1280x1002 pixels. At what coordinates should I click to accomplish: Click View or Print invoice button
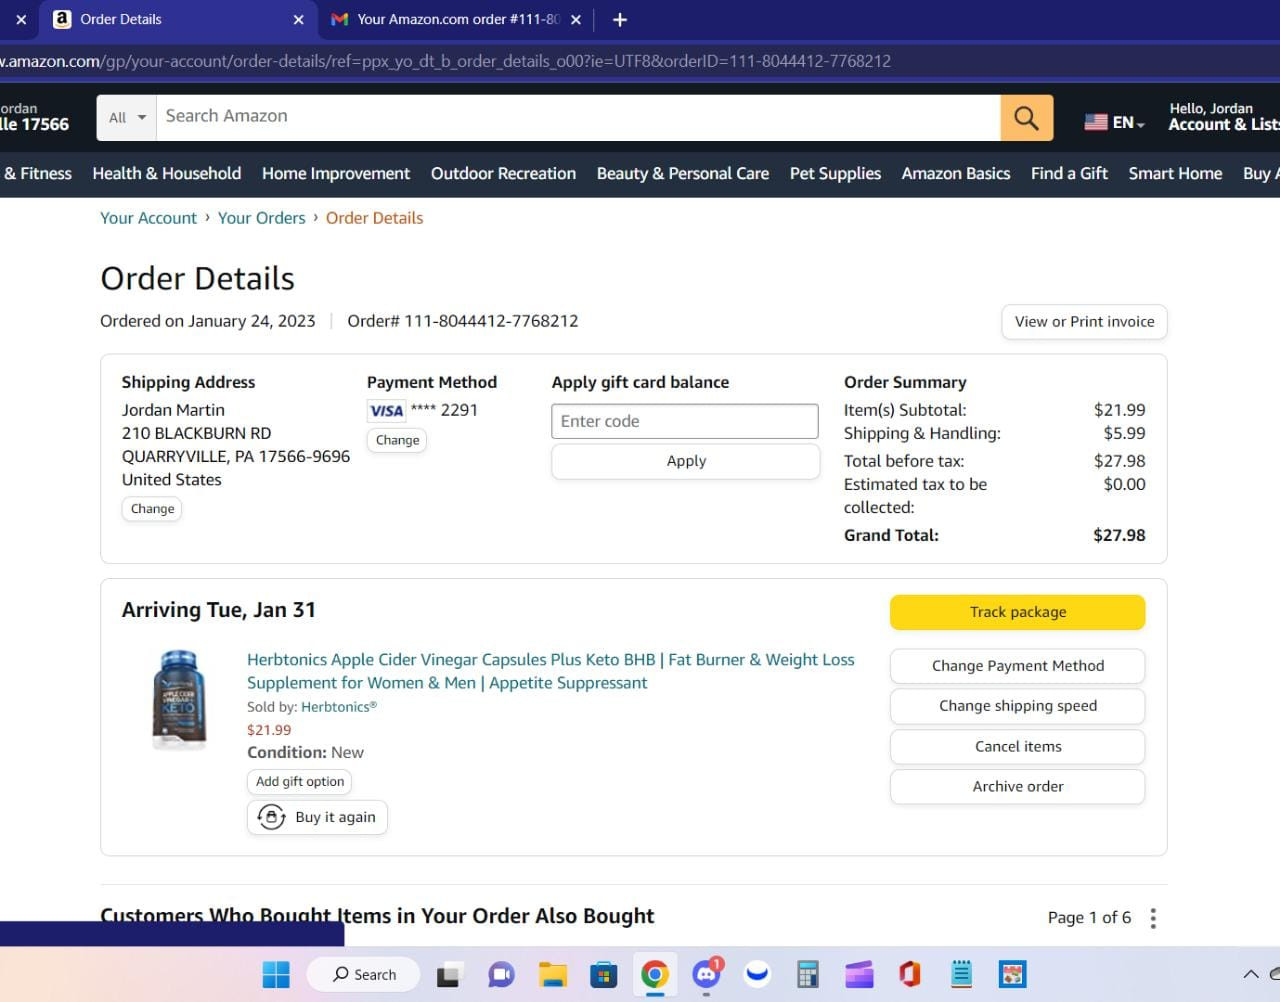tap(1084, 322)
